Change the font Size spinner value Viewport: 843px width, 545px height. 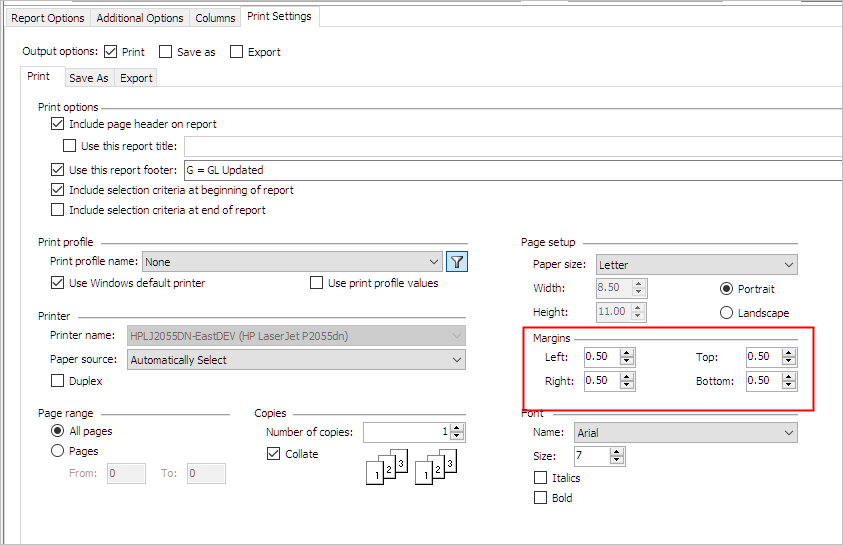(617, 456)
